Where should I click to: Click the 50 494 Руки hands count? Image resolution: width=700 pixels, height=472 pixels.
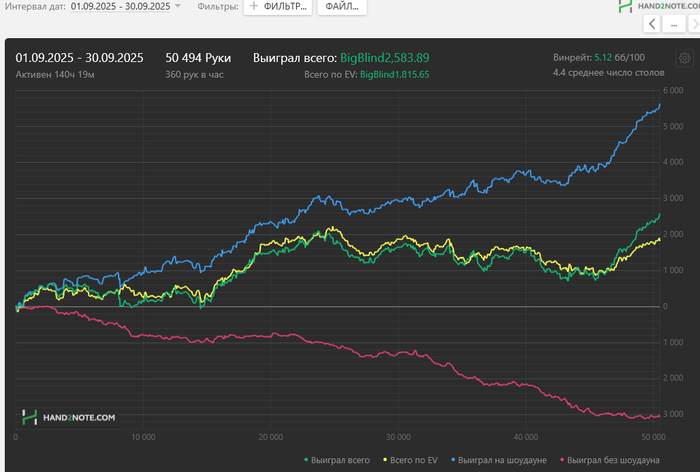[x=198, y=58]
